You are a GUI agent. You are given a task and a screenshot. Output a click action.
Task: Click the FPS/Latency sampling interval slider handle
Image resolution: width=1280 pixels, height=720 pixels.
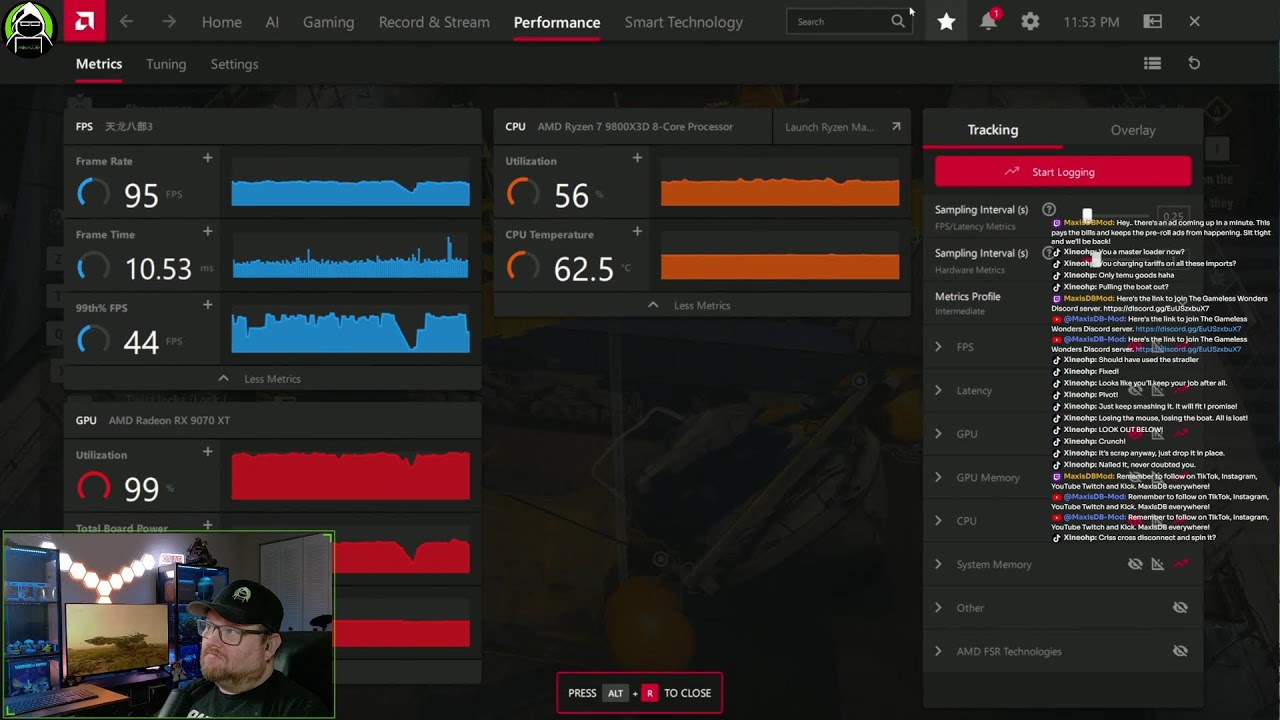tap(1087, 214)
